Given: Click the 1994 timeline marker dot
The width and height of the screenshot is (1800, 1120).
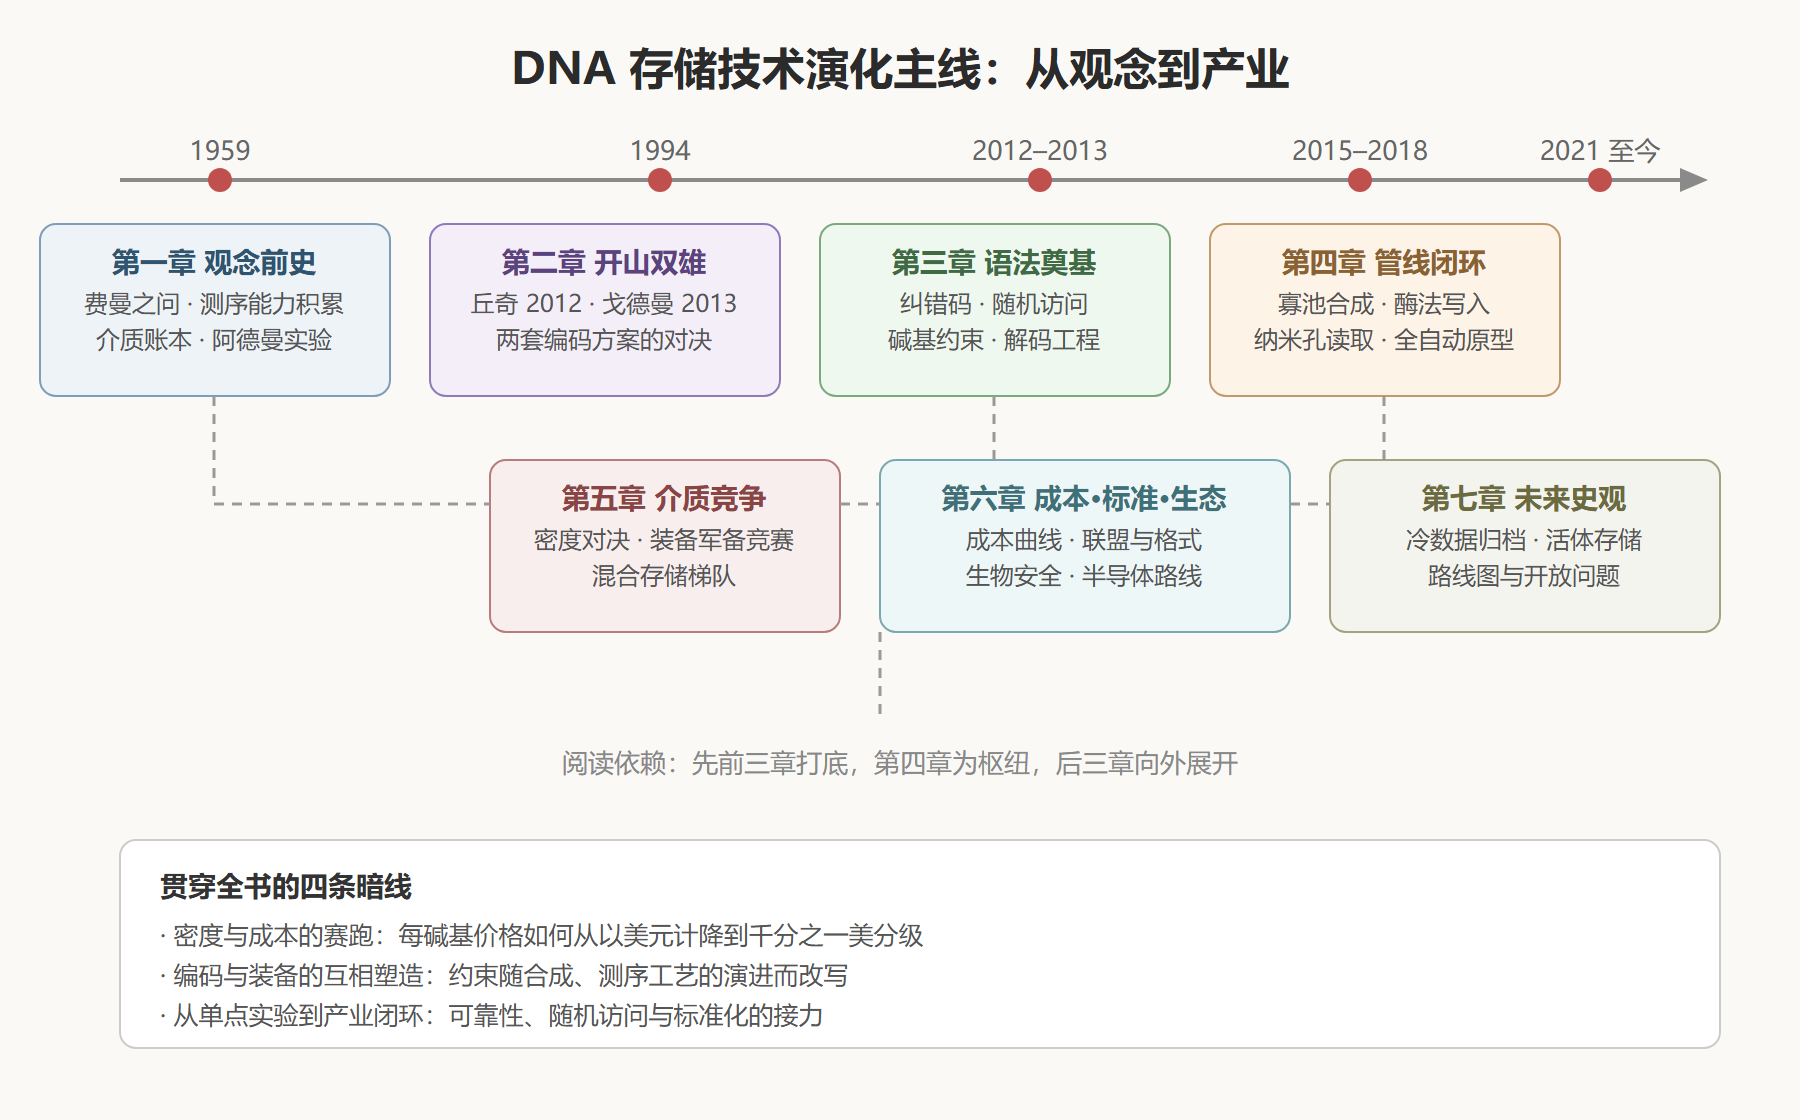Looking at the screenshot, I should (660, 180).
